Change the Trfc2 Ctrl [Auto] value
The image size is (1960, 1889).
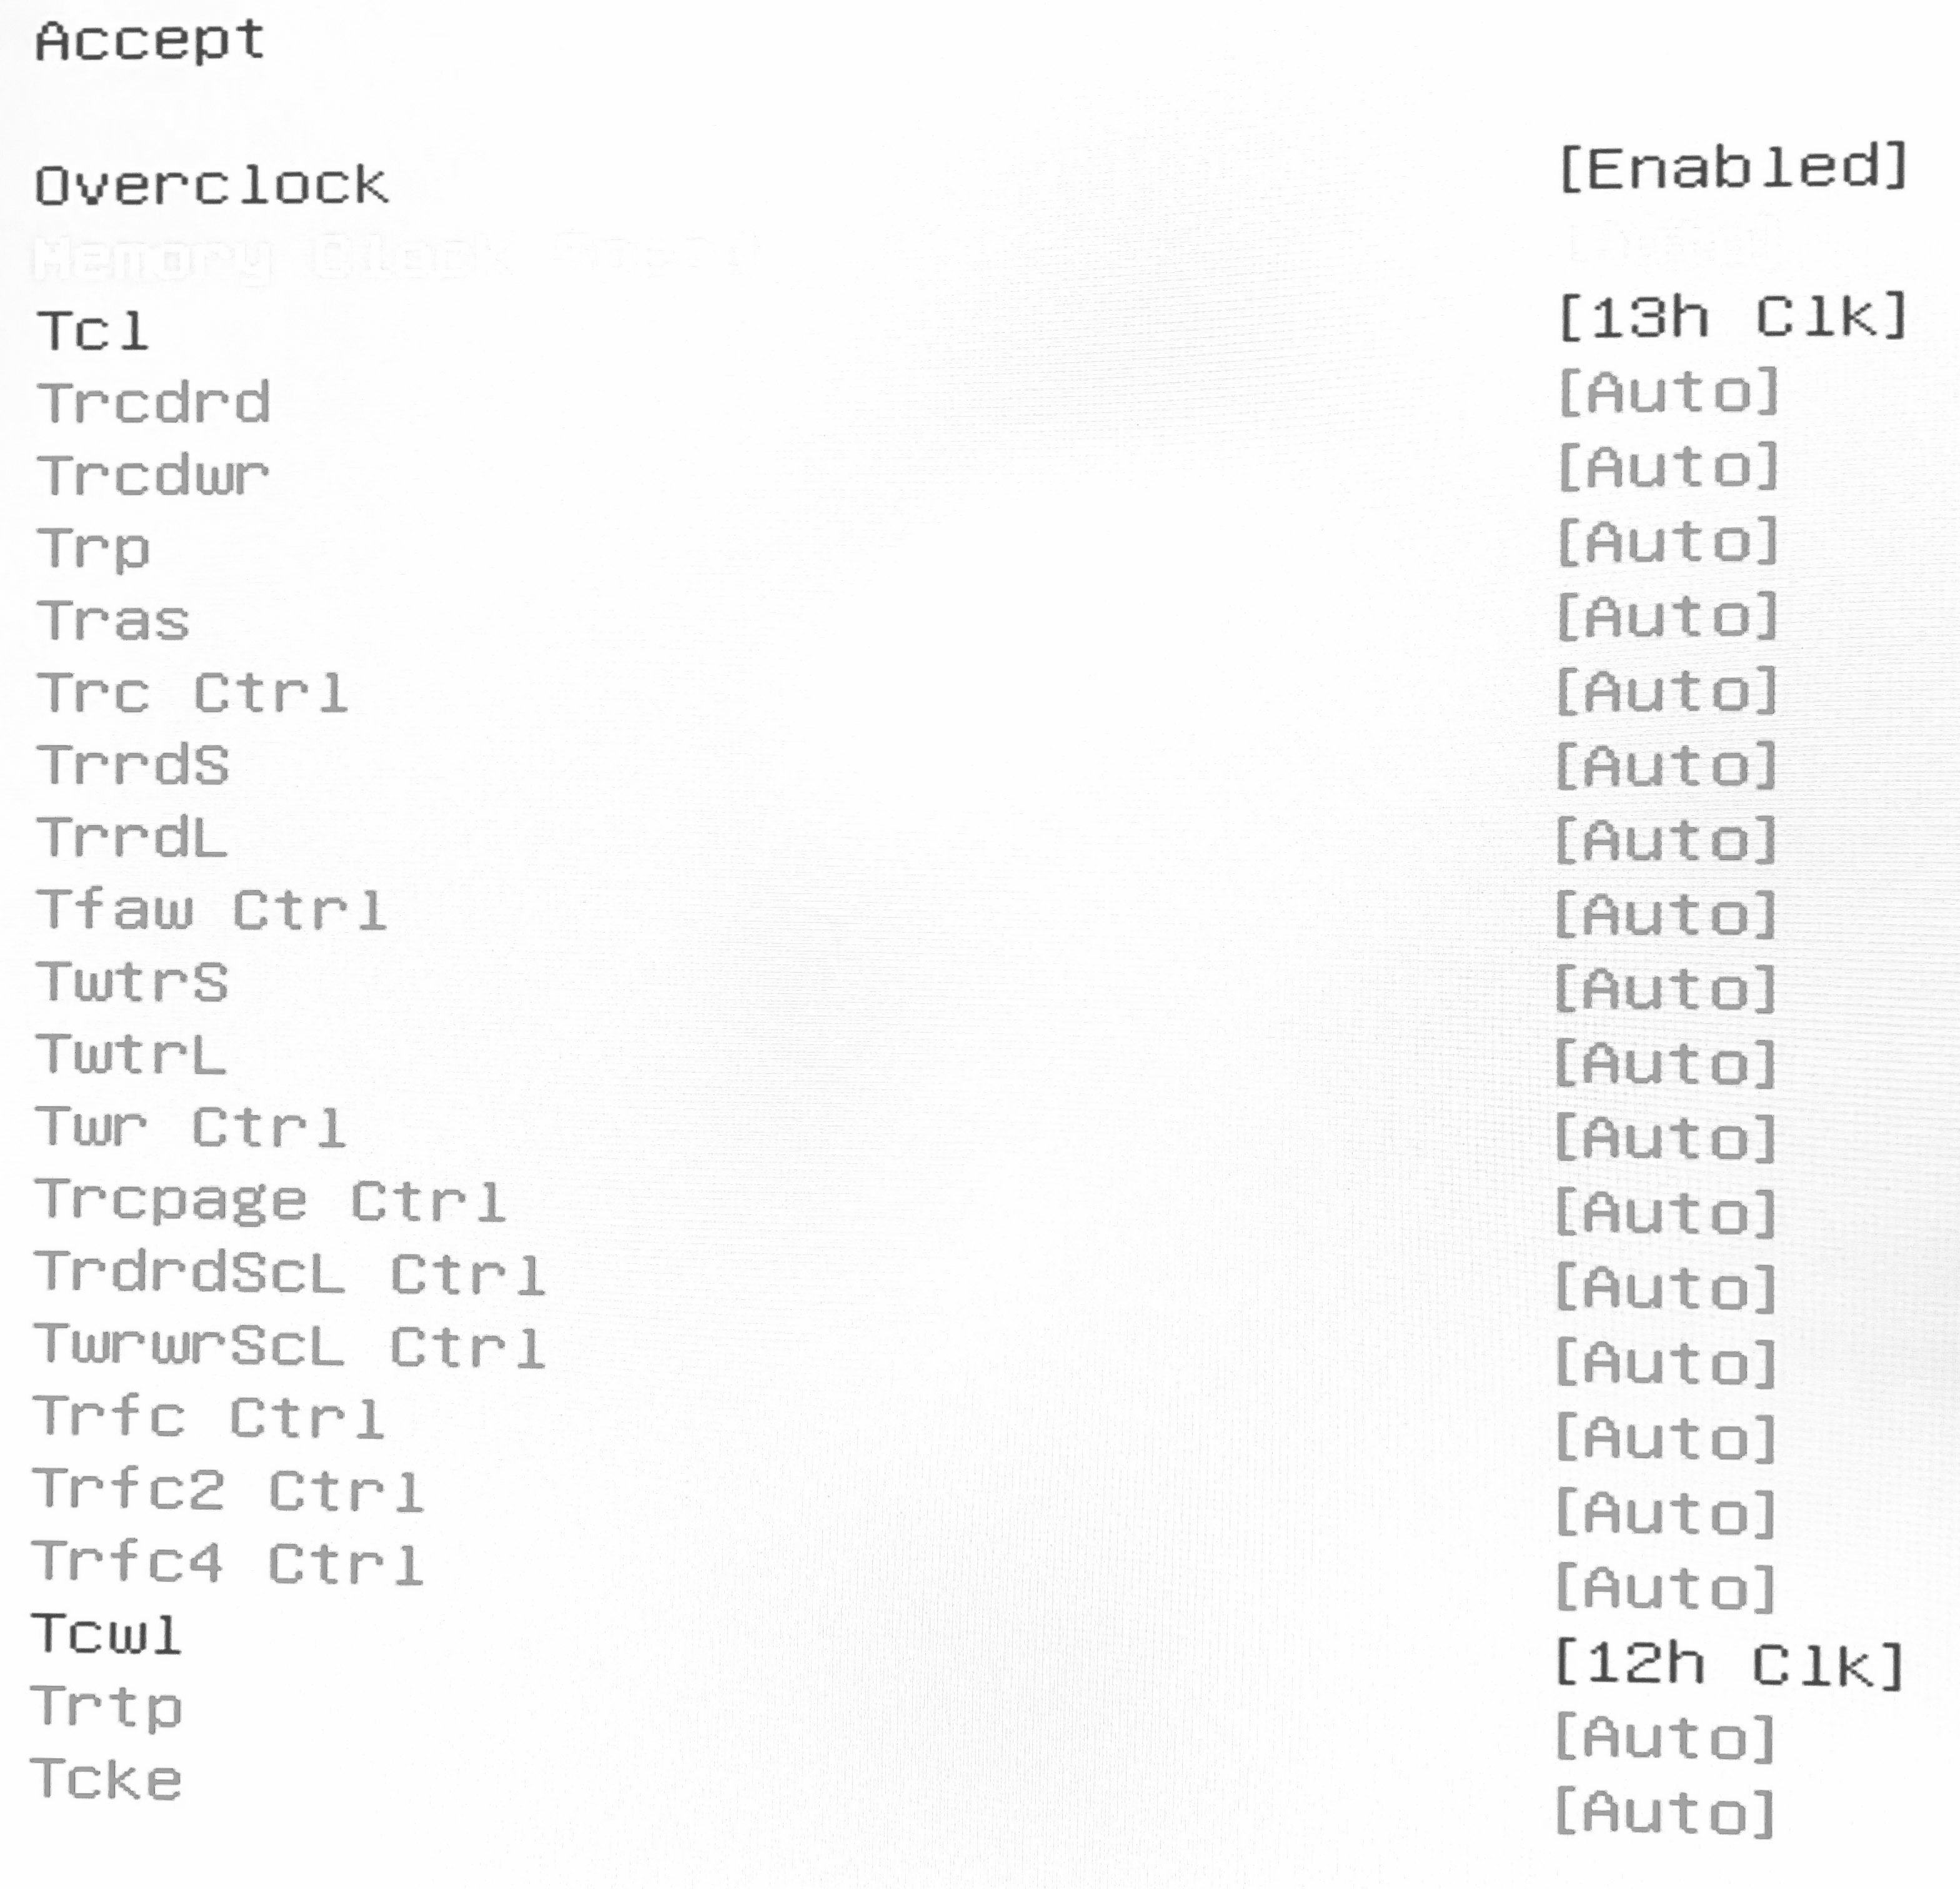click(1666, 1513)
